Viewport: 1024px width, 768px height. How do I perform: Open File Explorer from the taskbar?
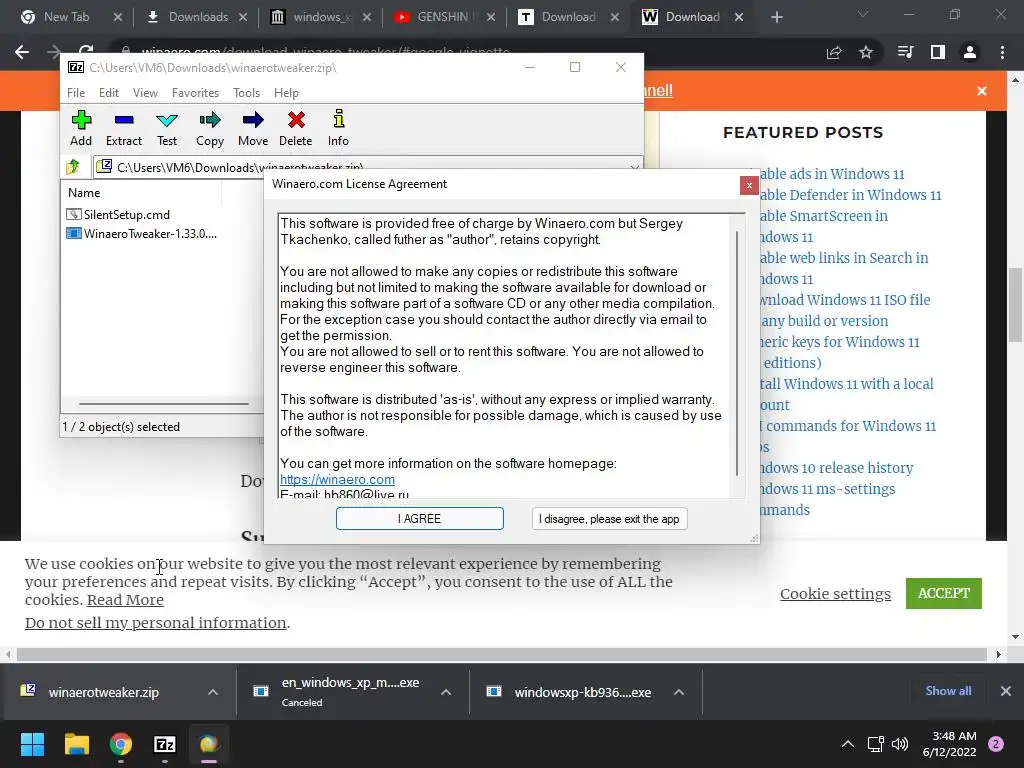point(76,744)
